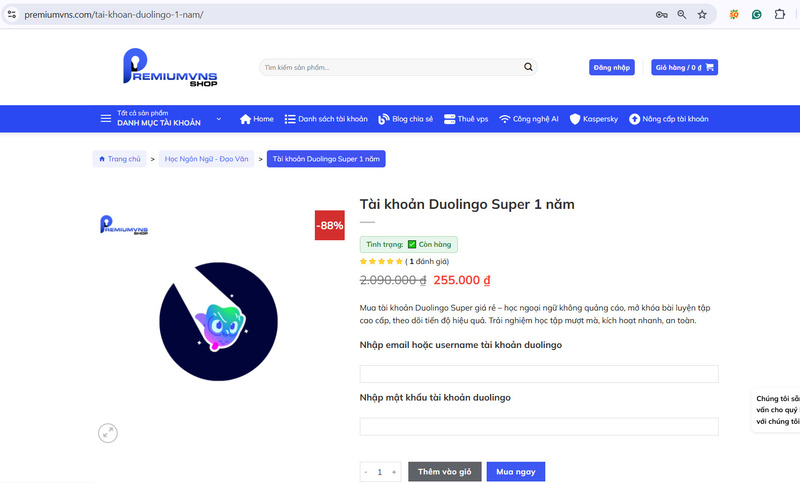800x483 pixels.
Task: Click the Blog chia sẻ feed icon
Action: point(384,119)
